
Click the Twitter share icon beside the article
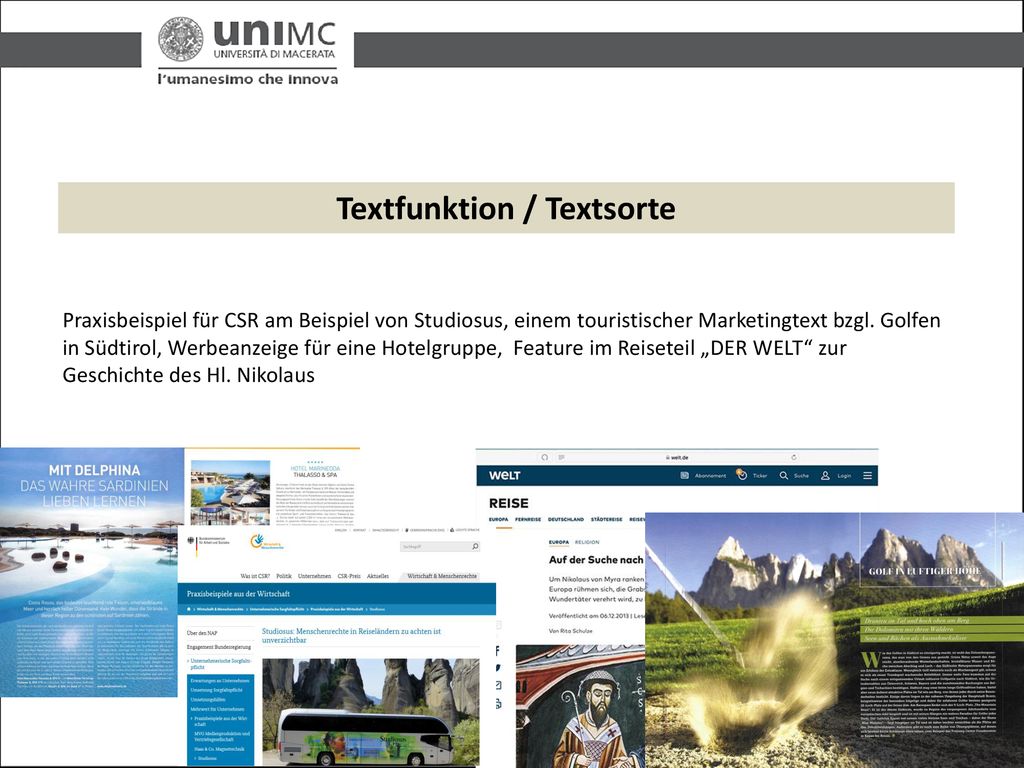498,668
